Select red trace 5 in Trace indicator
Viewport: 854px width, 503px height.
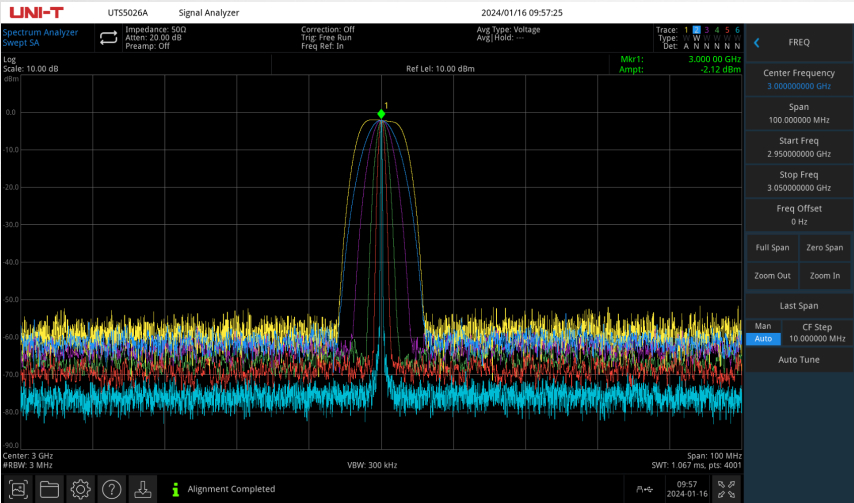(x=727, y=30)
